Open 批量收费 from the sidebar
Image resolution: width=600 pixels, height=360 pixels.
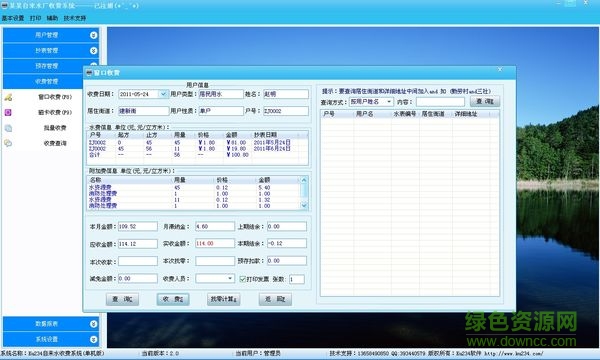[x=55, y=128]
